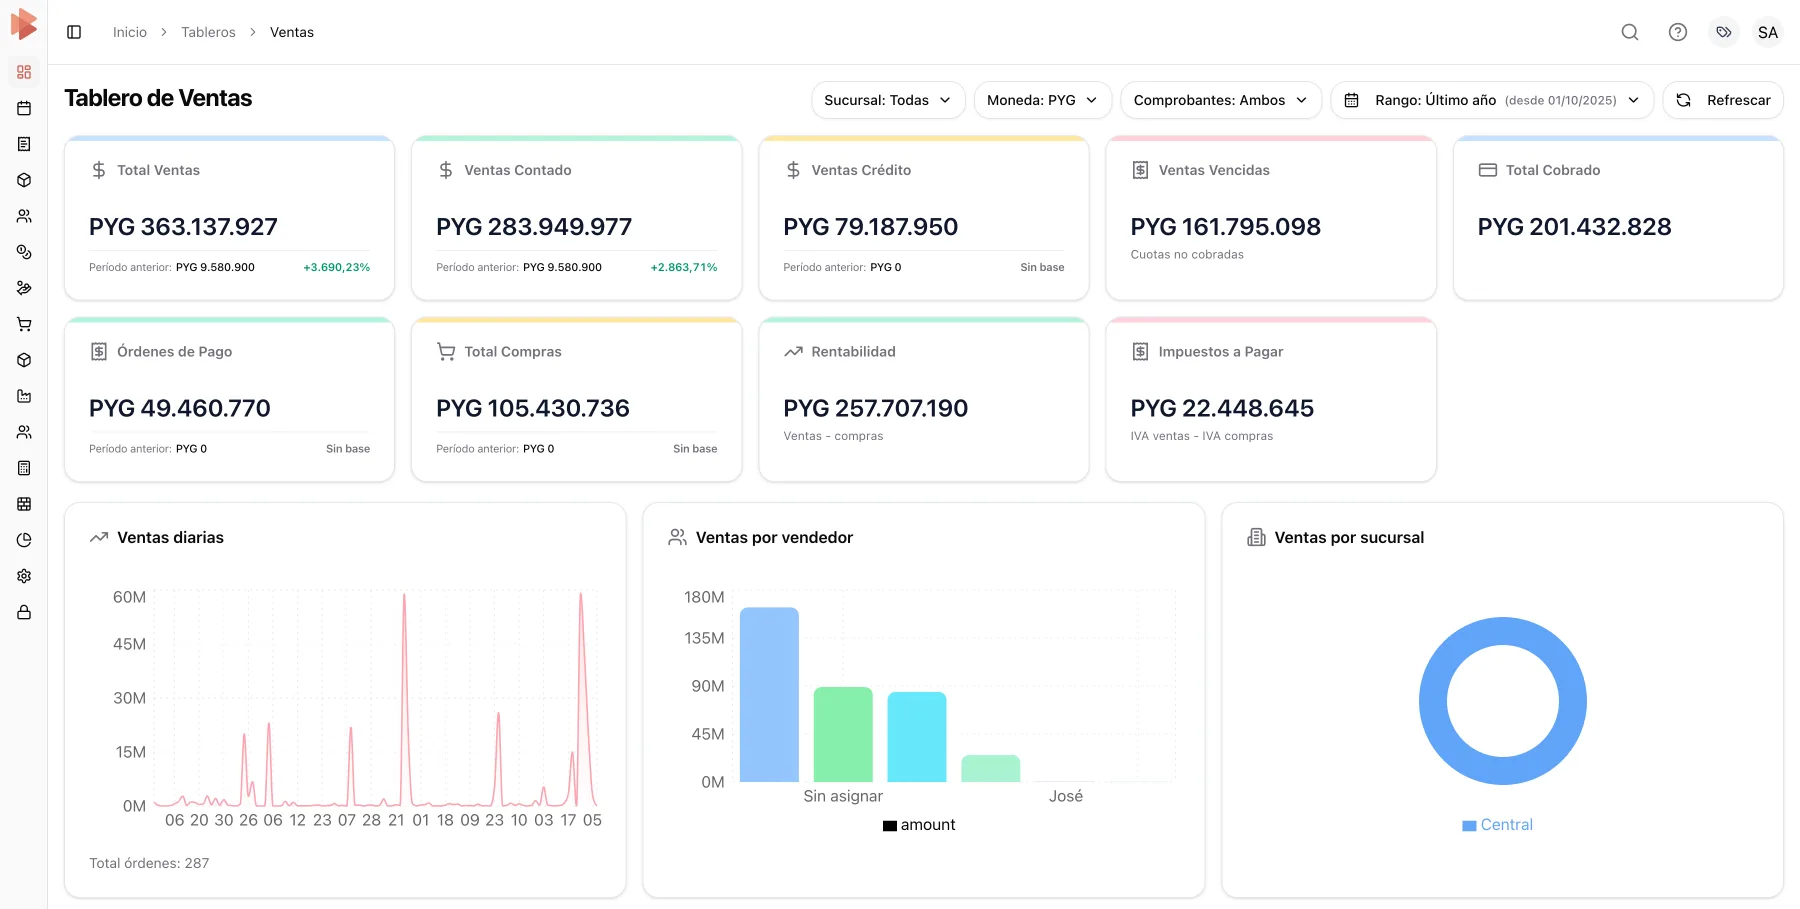Open the settings gear icon in sidebar
The width and height of the screenshot is (1800, 909).
[x=24, y=576]
